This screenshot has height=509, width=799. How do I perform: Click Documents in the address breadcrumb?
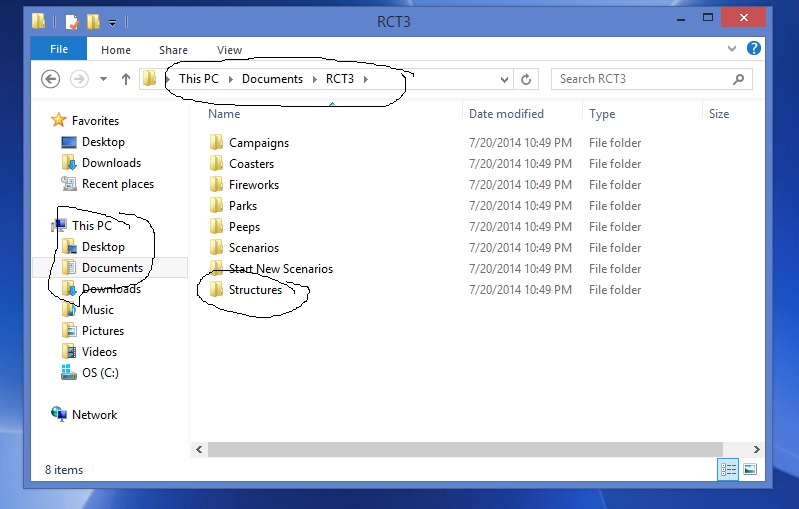(x=272, y=79)
